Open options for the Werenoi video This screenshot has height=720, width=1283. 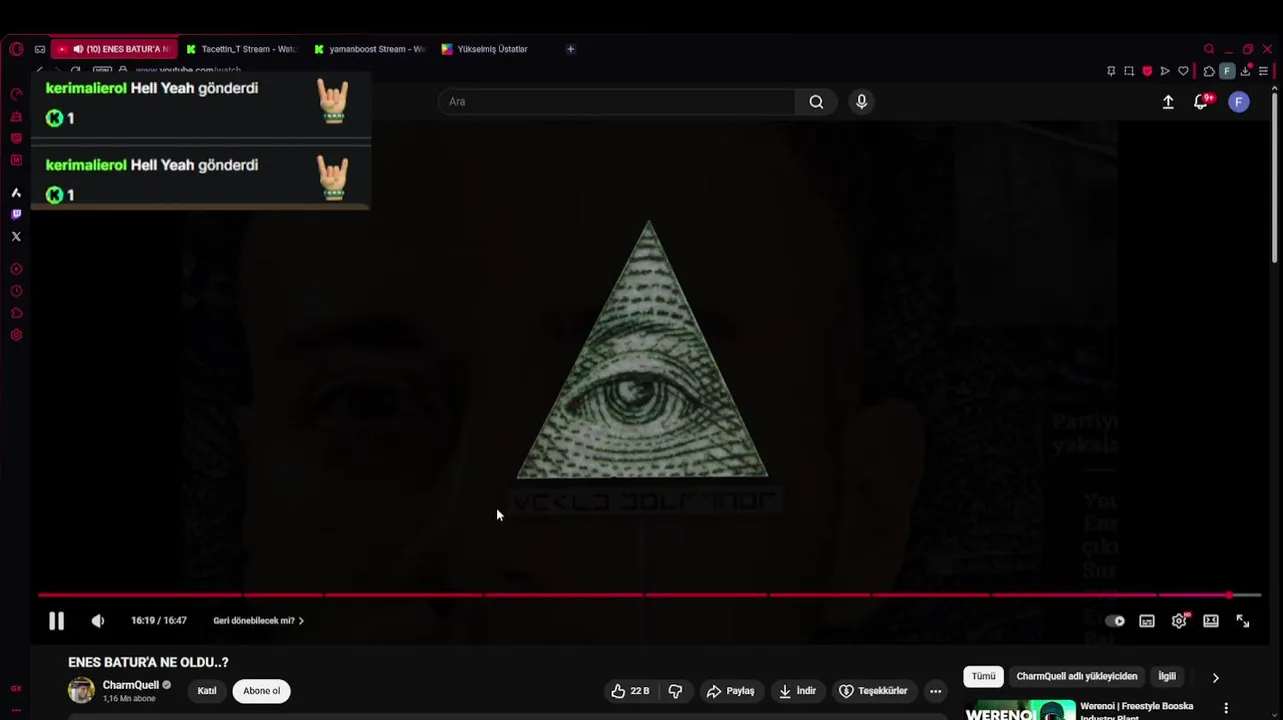click(x=1226, y=708)
